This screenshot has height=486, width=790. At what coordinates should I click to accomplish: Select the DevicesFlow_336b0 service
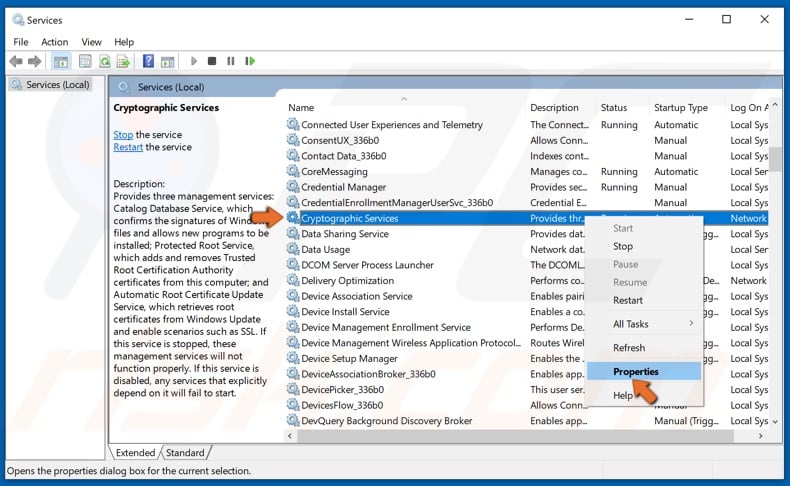[342, 405]
